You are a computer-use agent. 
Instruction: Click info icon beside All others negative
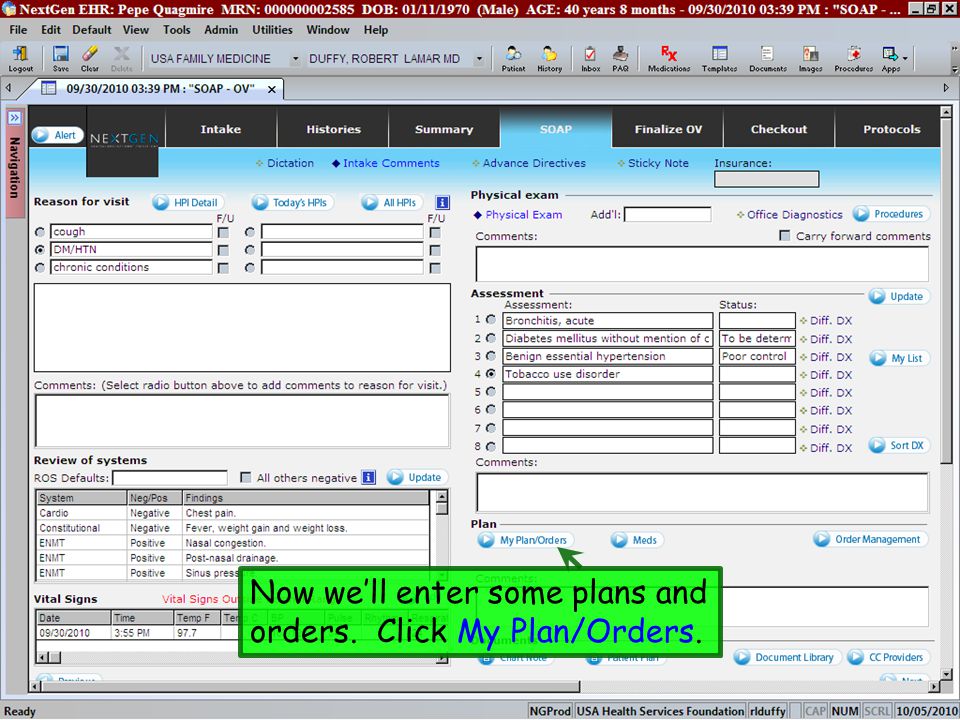tap(369, 478)
